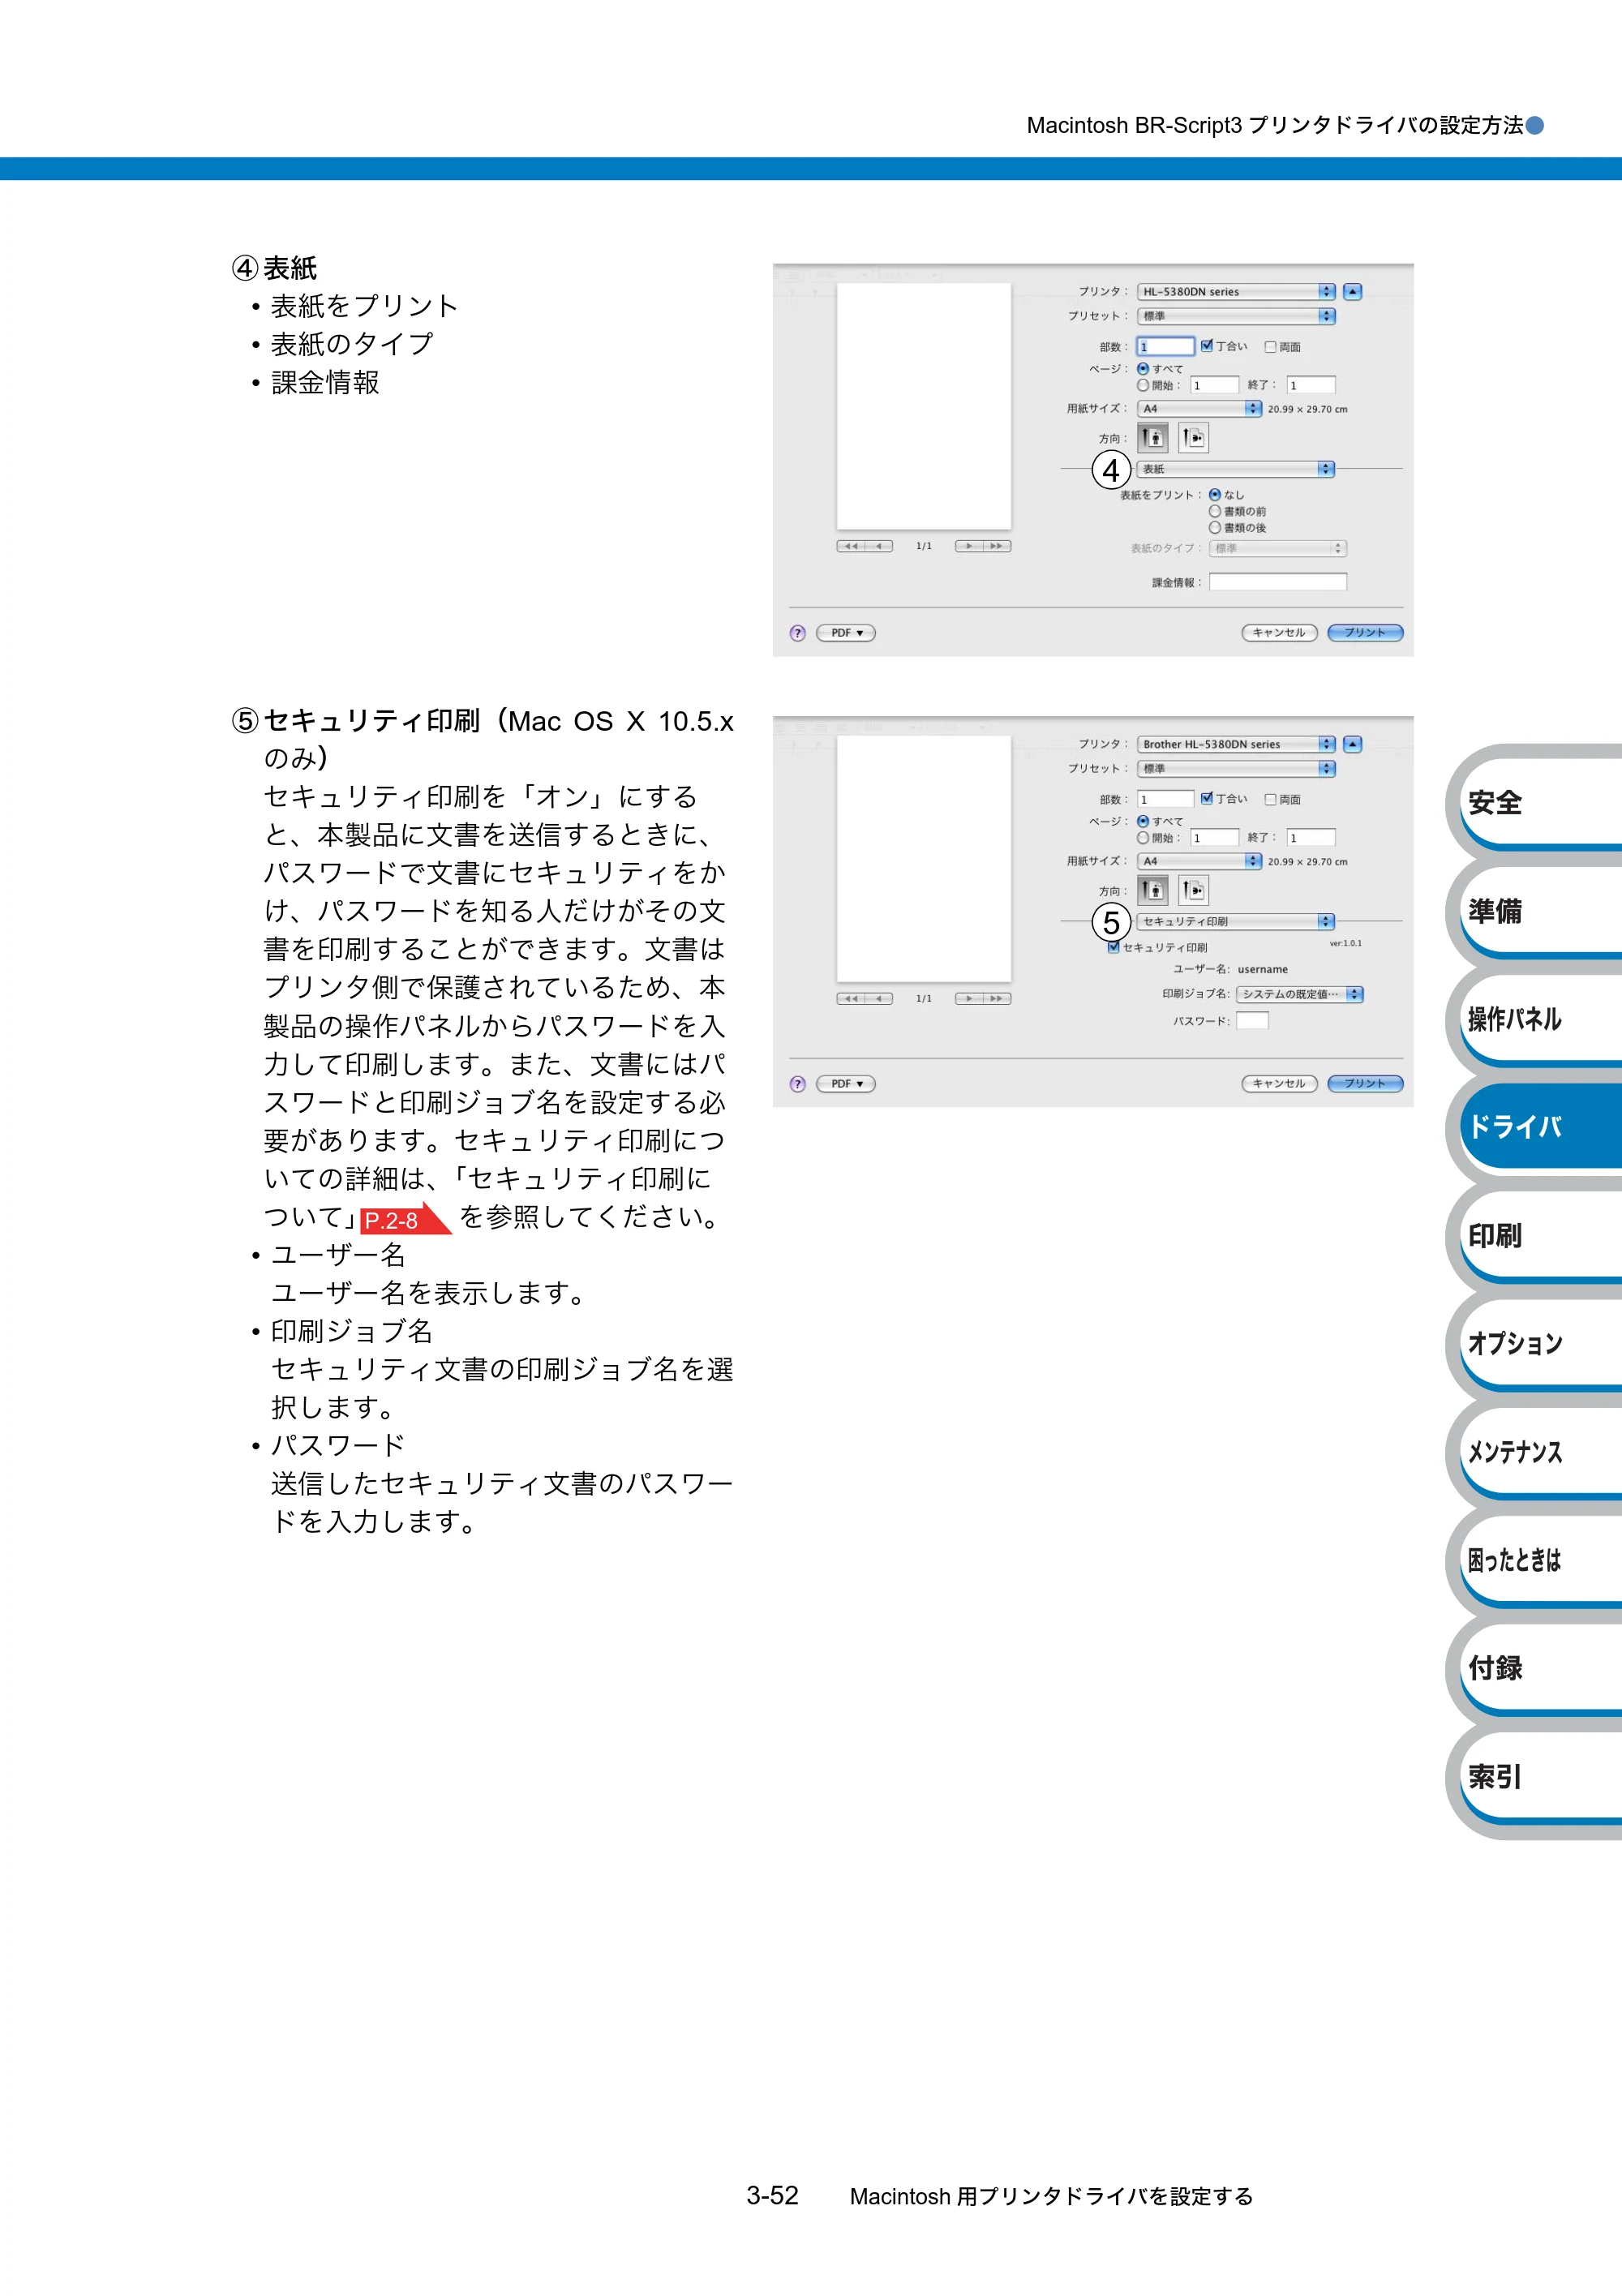Open 印刷ジョブ名 dropdown システムの既定値

1300,994
